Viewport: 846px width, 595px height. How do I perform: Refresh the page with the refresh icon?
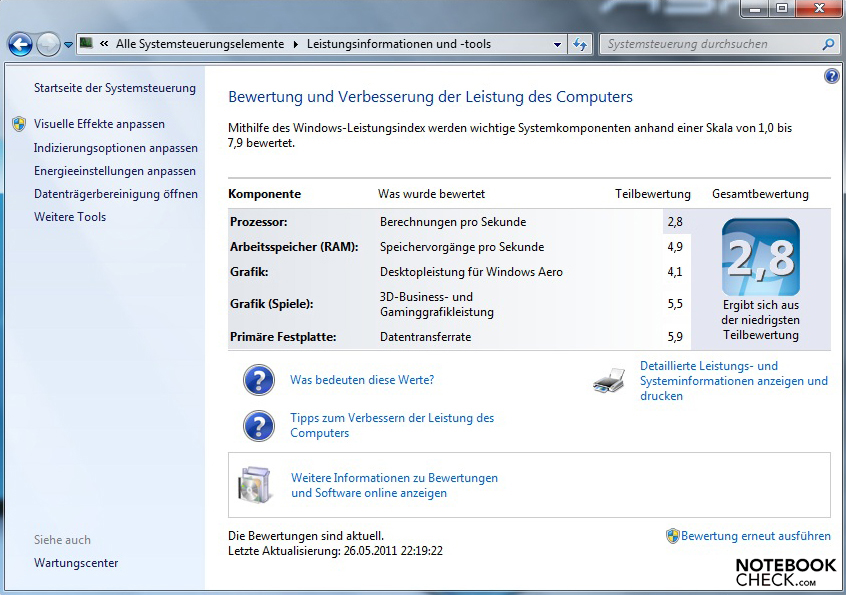[x=581, y=44]
